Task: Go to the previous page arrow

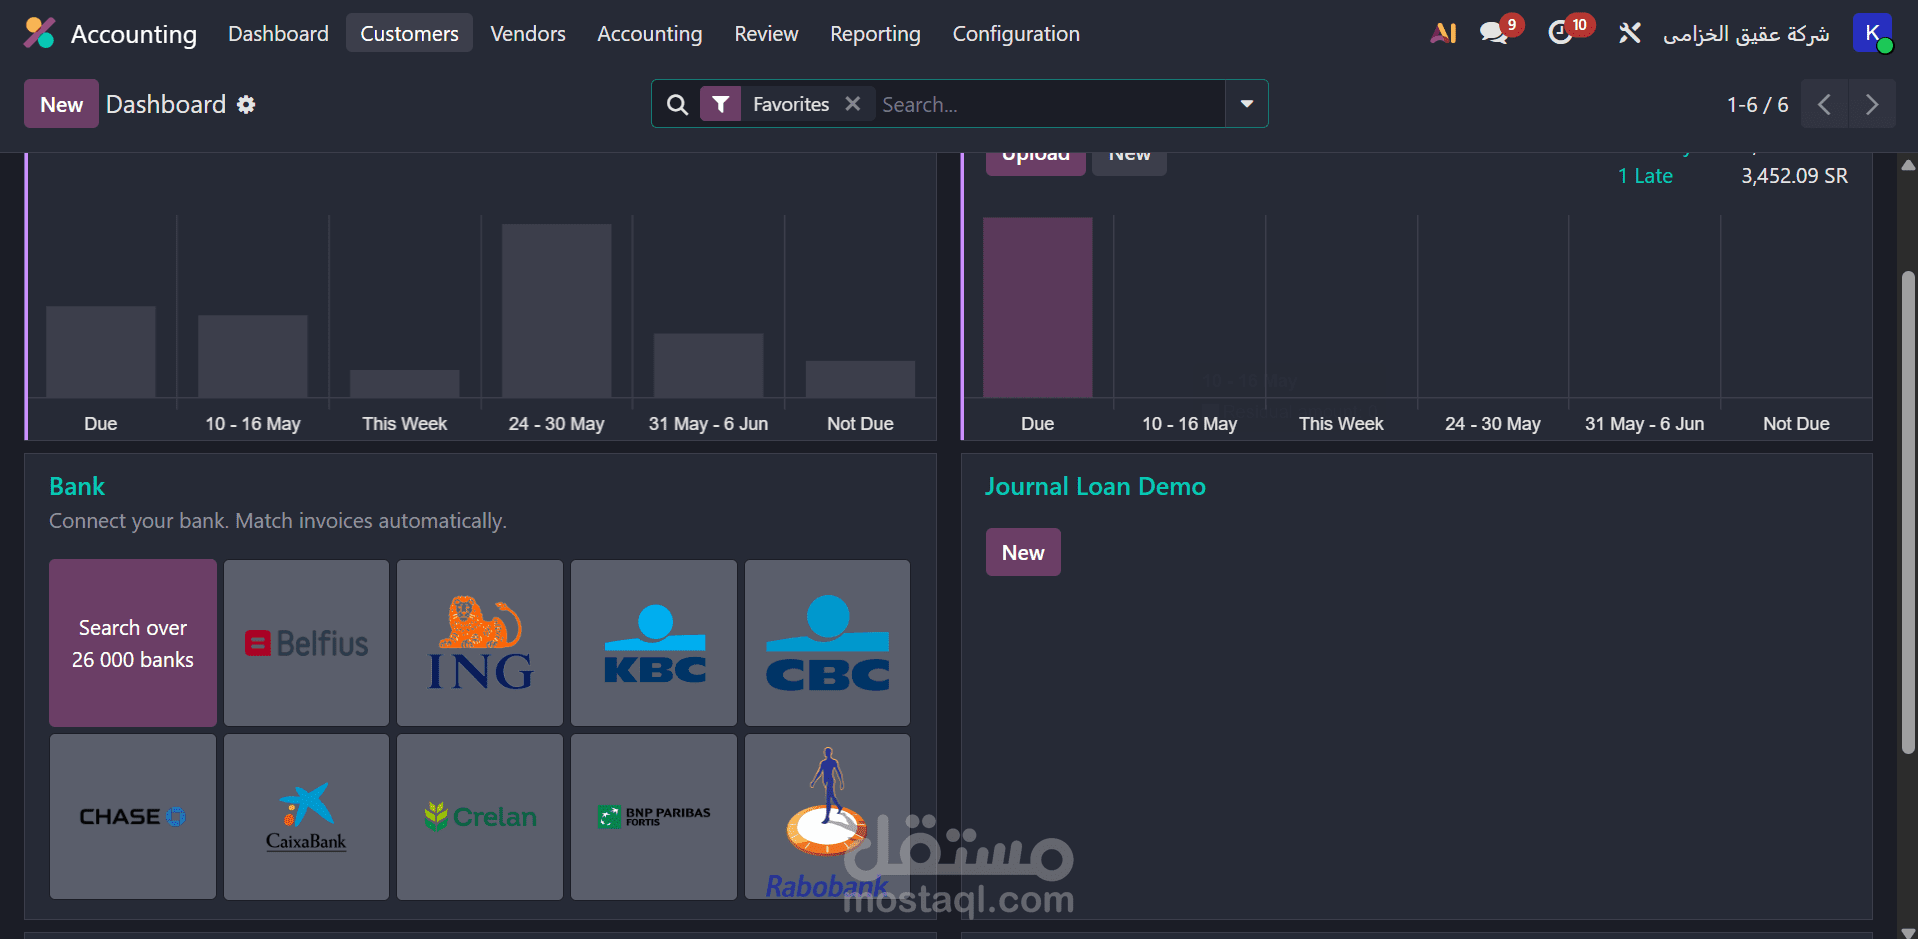Action: [1824, 104]
